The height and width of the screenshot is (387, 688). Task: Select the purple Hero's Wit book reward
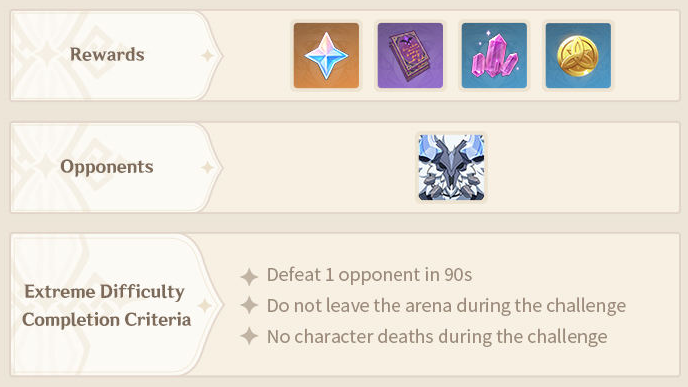coord(410,56)
